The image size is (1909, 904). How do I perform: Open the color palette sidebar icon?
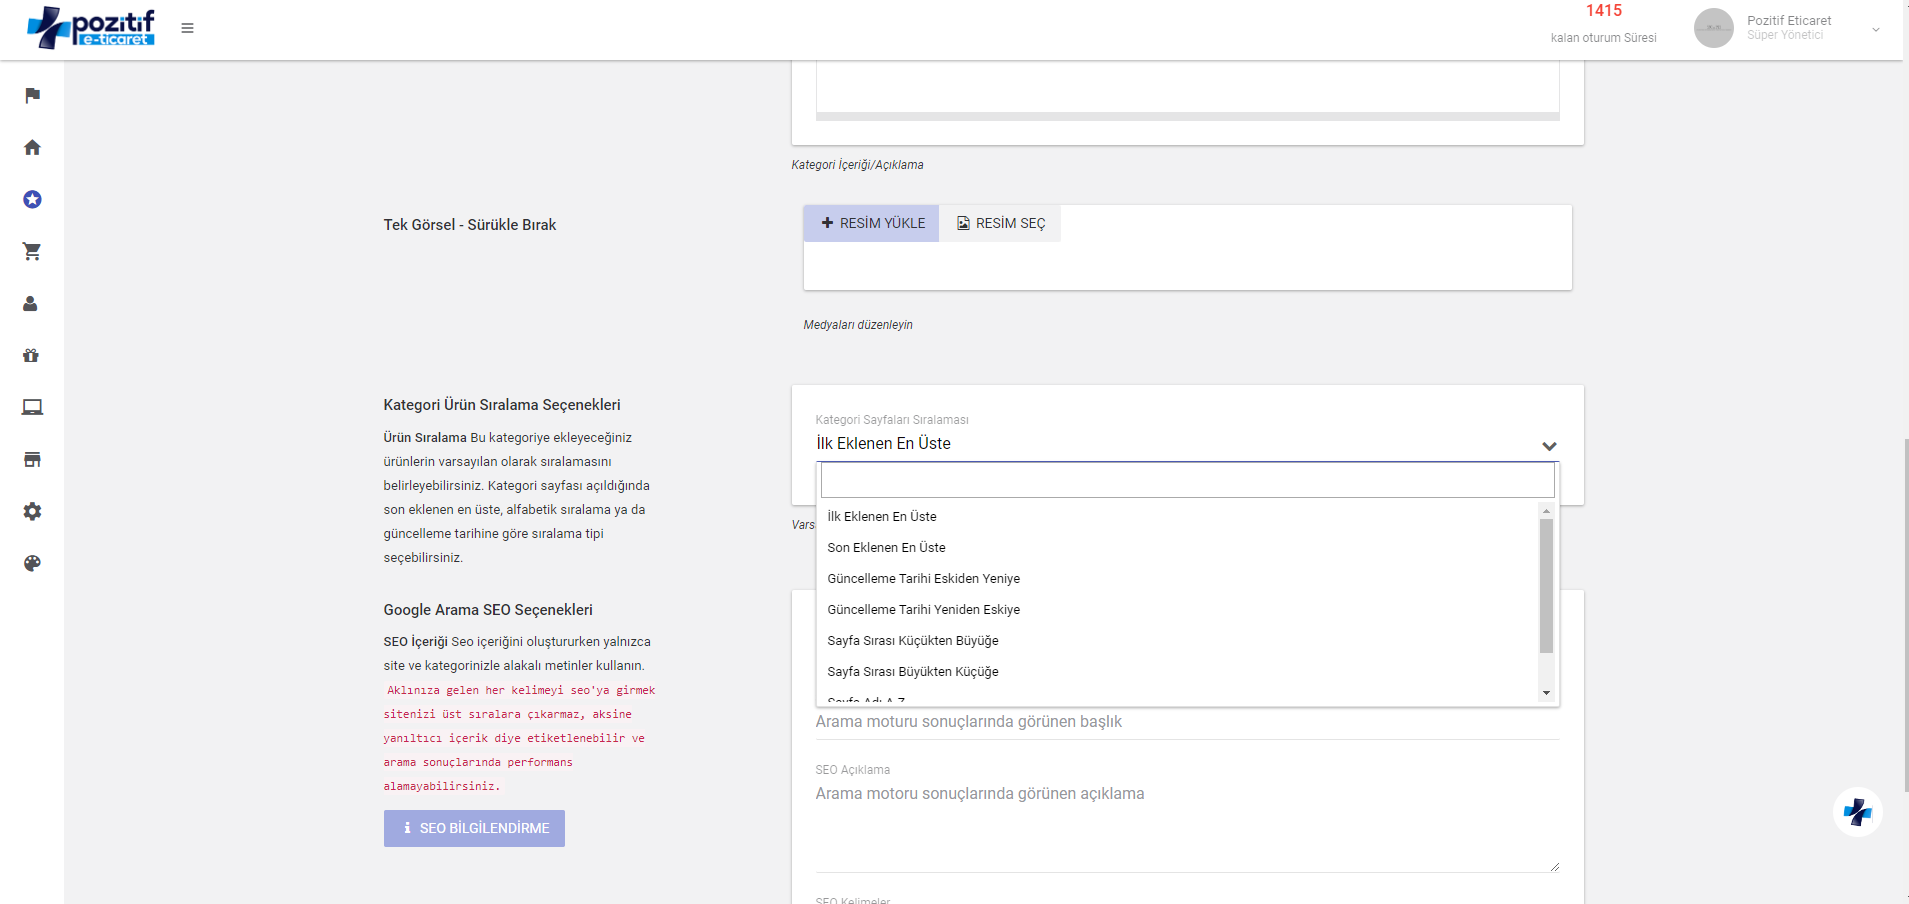tap(32, 563)
